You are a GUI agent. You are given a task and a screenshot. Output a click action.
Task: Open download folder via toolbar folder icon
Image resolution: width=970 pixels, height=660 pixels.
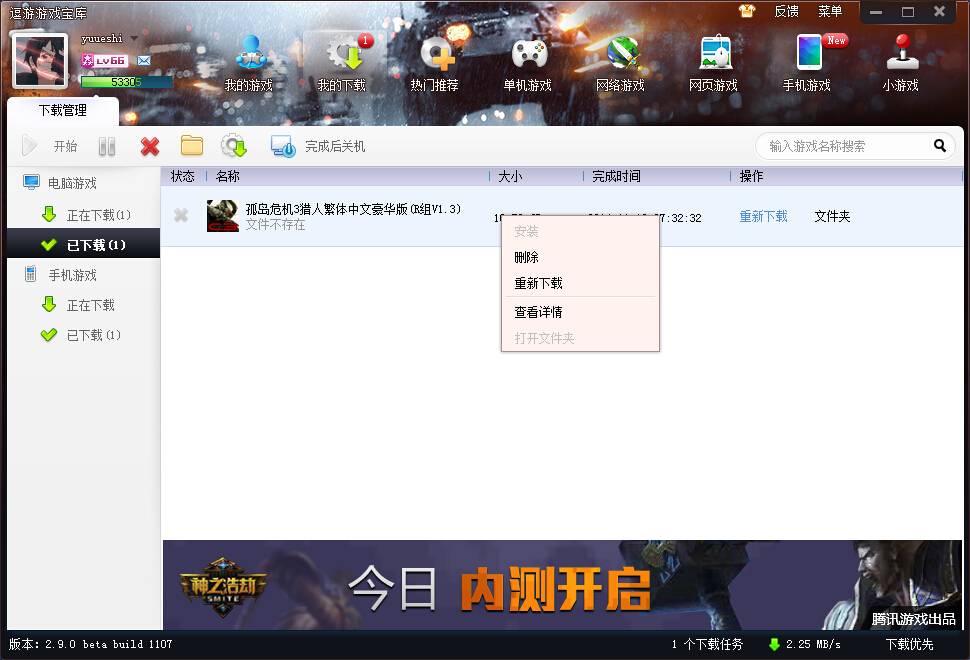[192, 146]
